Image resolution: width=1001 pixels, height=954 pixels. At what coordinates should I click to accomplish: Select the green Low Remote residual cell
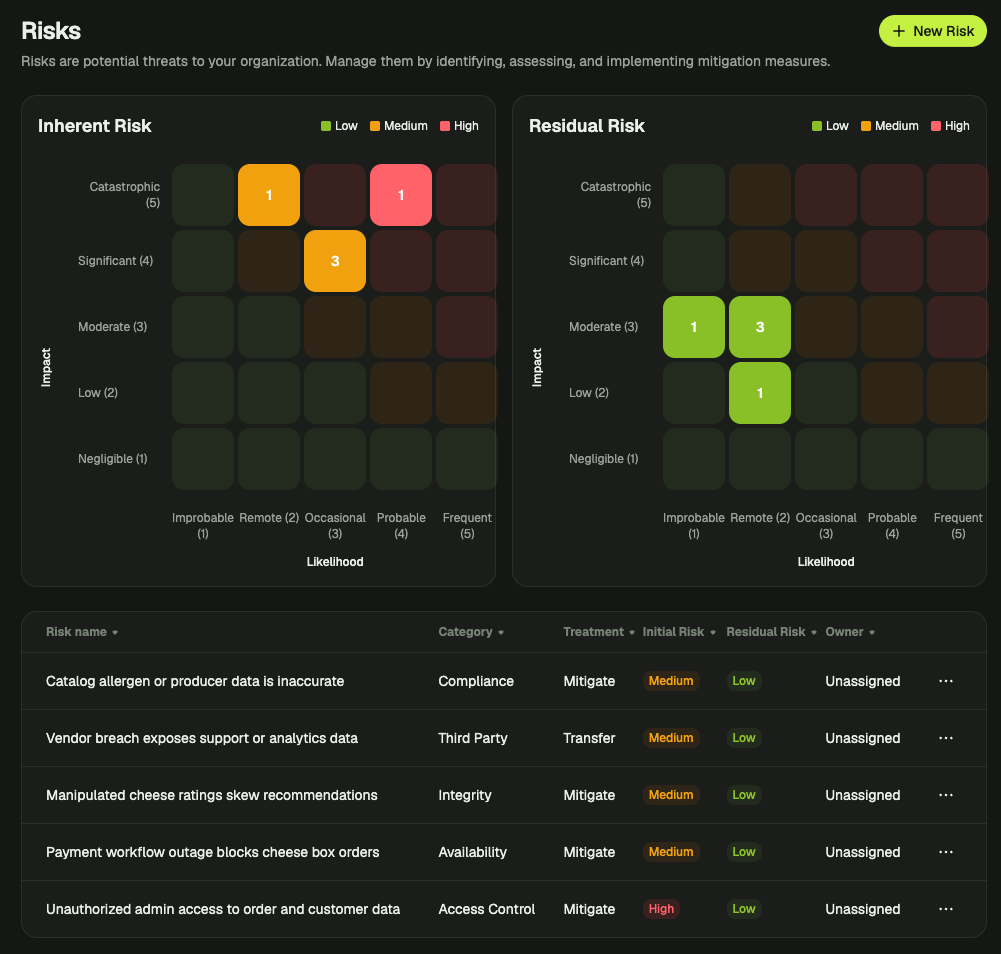point(760,393)
